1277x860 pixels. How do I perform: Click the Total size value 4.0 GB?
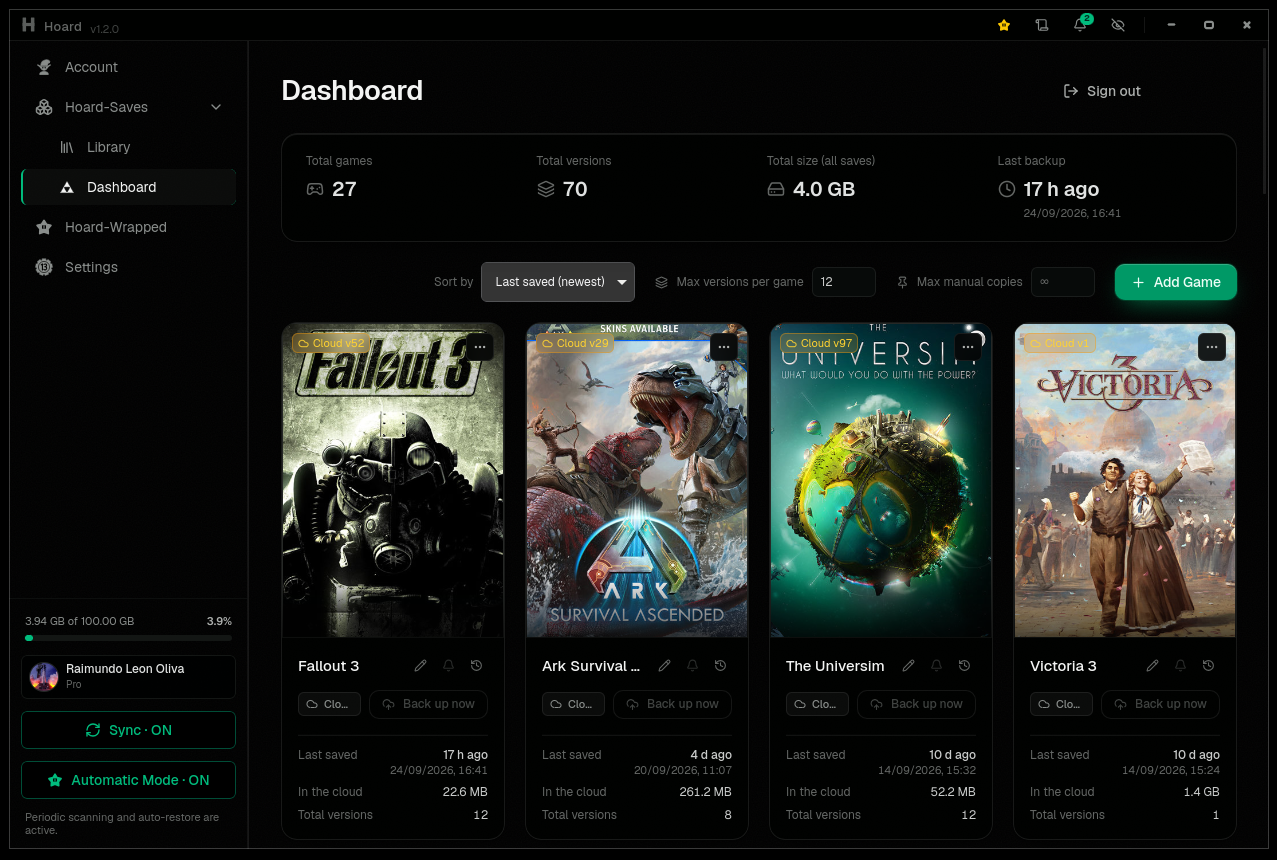pos(824,189)
